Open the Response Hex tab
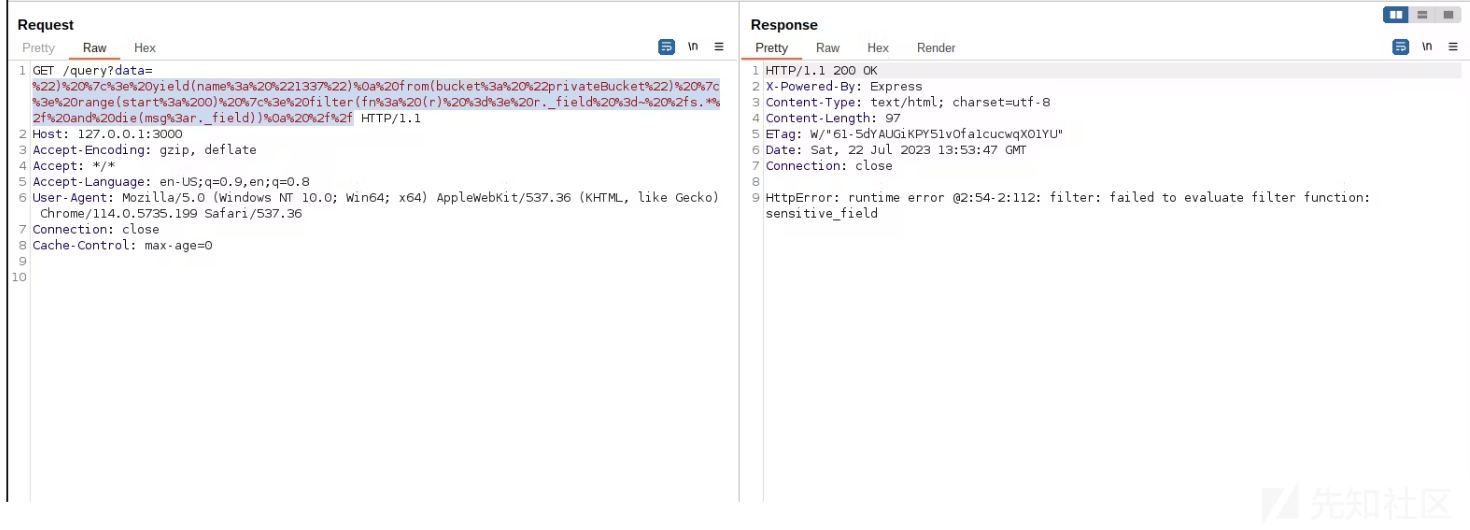Viewport: 1470px width, 530px height. click(878, 48)
